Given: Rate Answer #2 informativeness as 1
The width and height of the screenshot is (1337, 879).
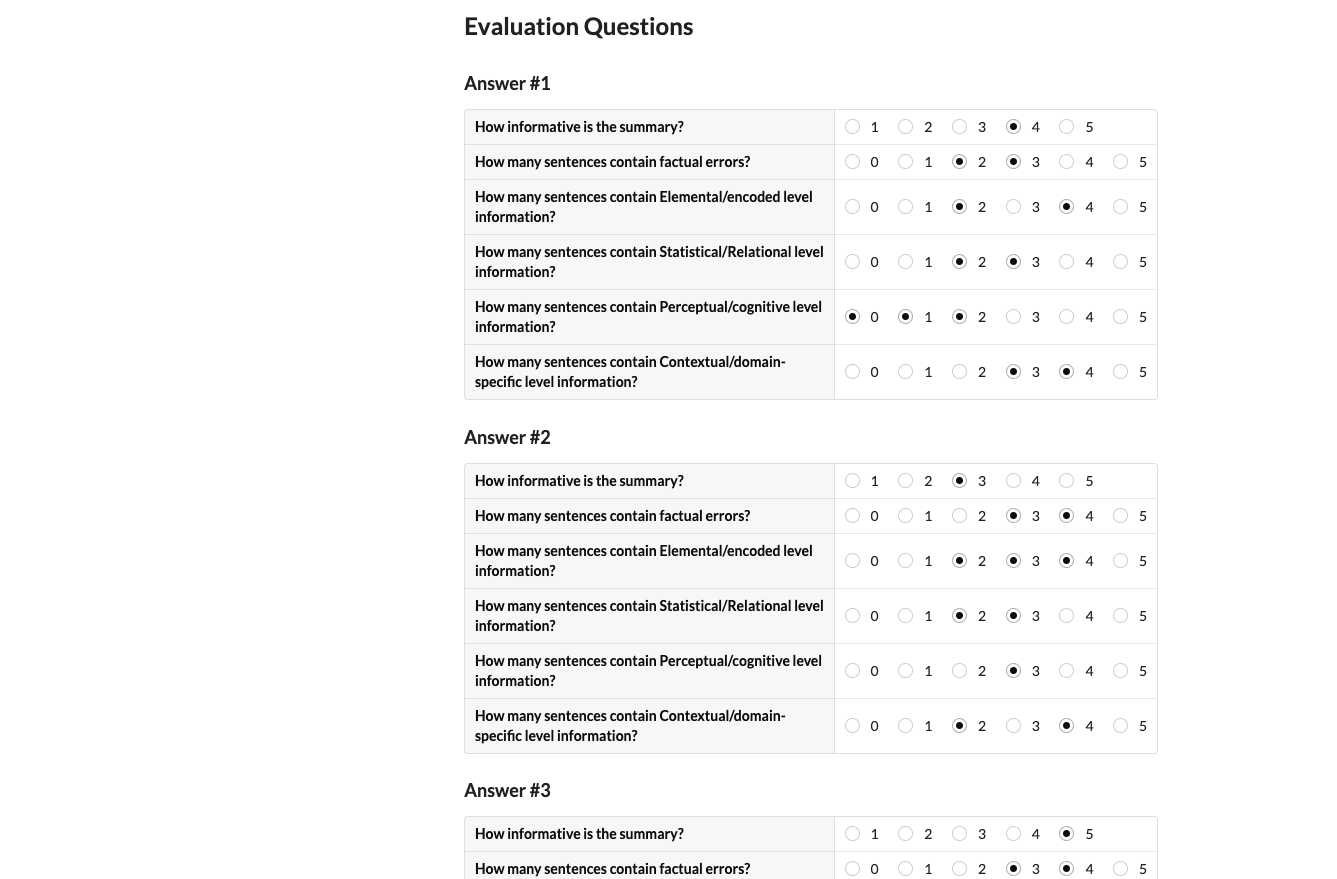Looking at the screenshot, I should pyautogui.click(x=852, y=481).
